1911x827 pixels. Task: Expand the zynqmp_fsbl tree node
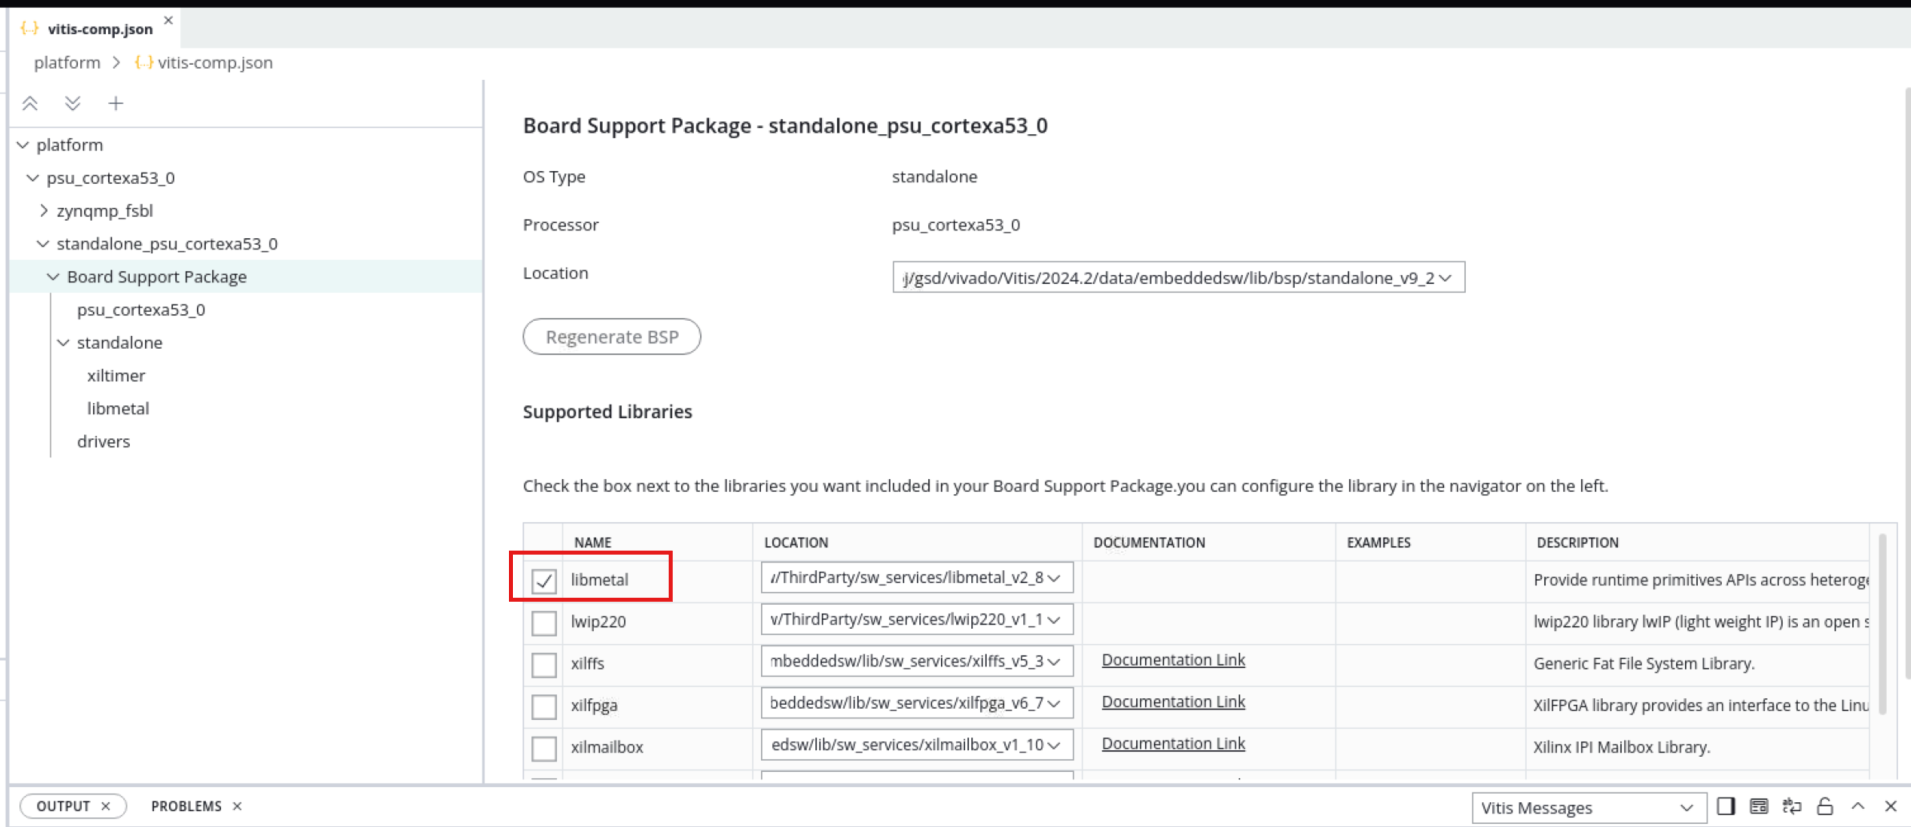(44, 211)
